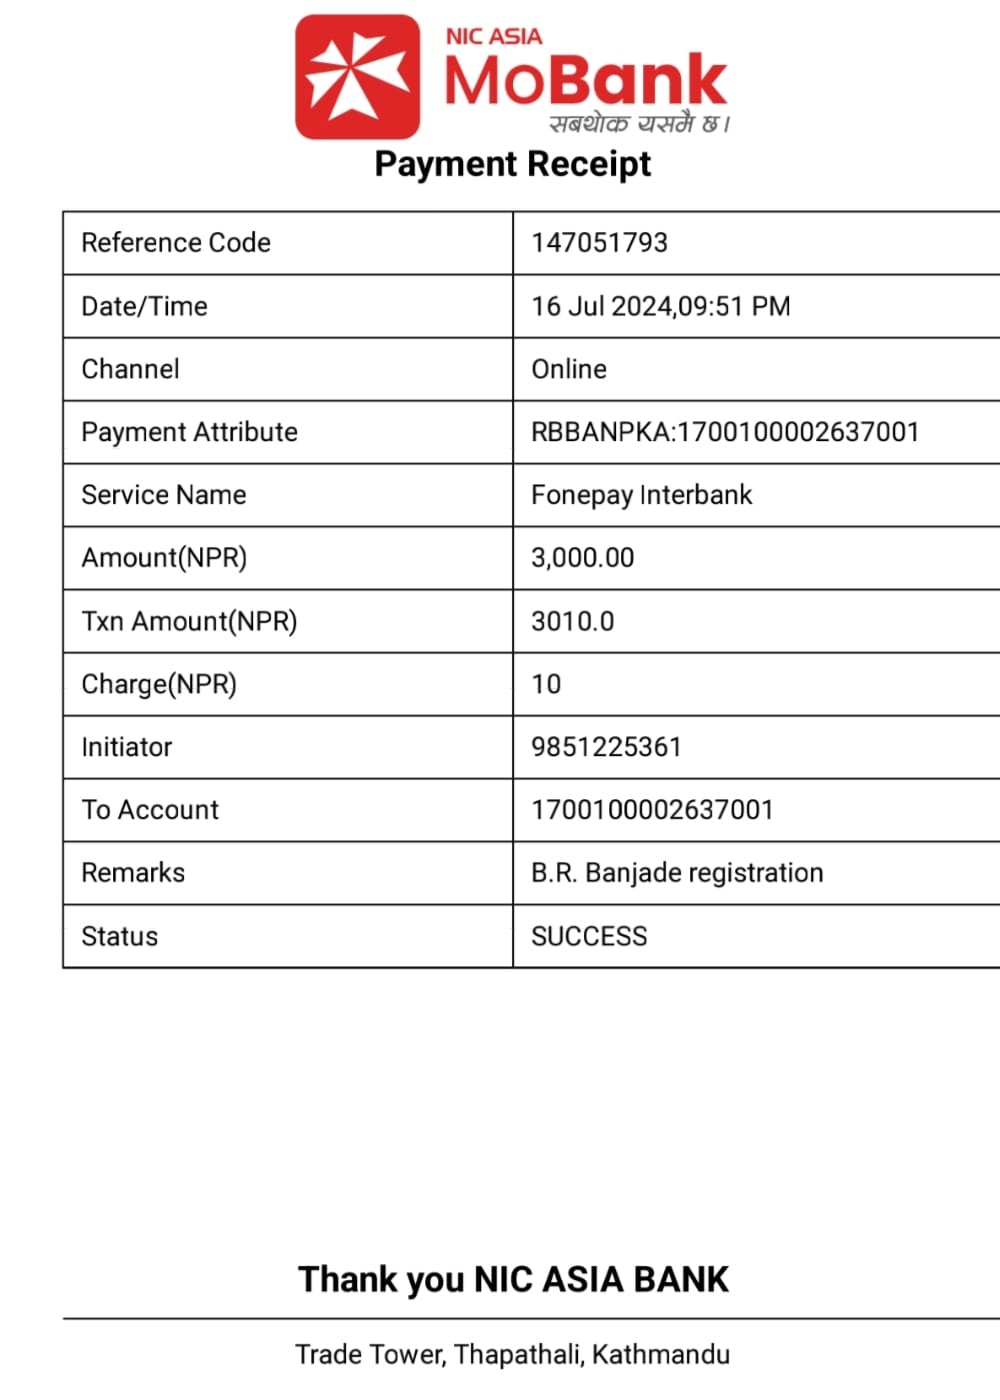
Task: Click the Date/Time value 16 Jul 2024
Action: point(660,306)
